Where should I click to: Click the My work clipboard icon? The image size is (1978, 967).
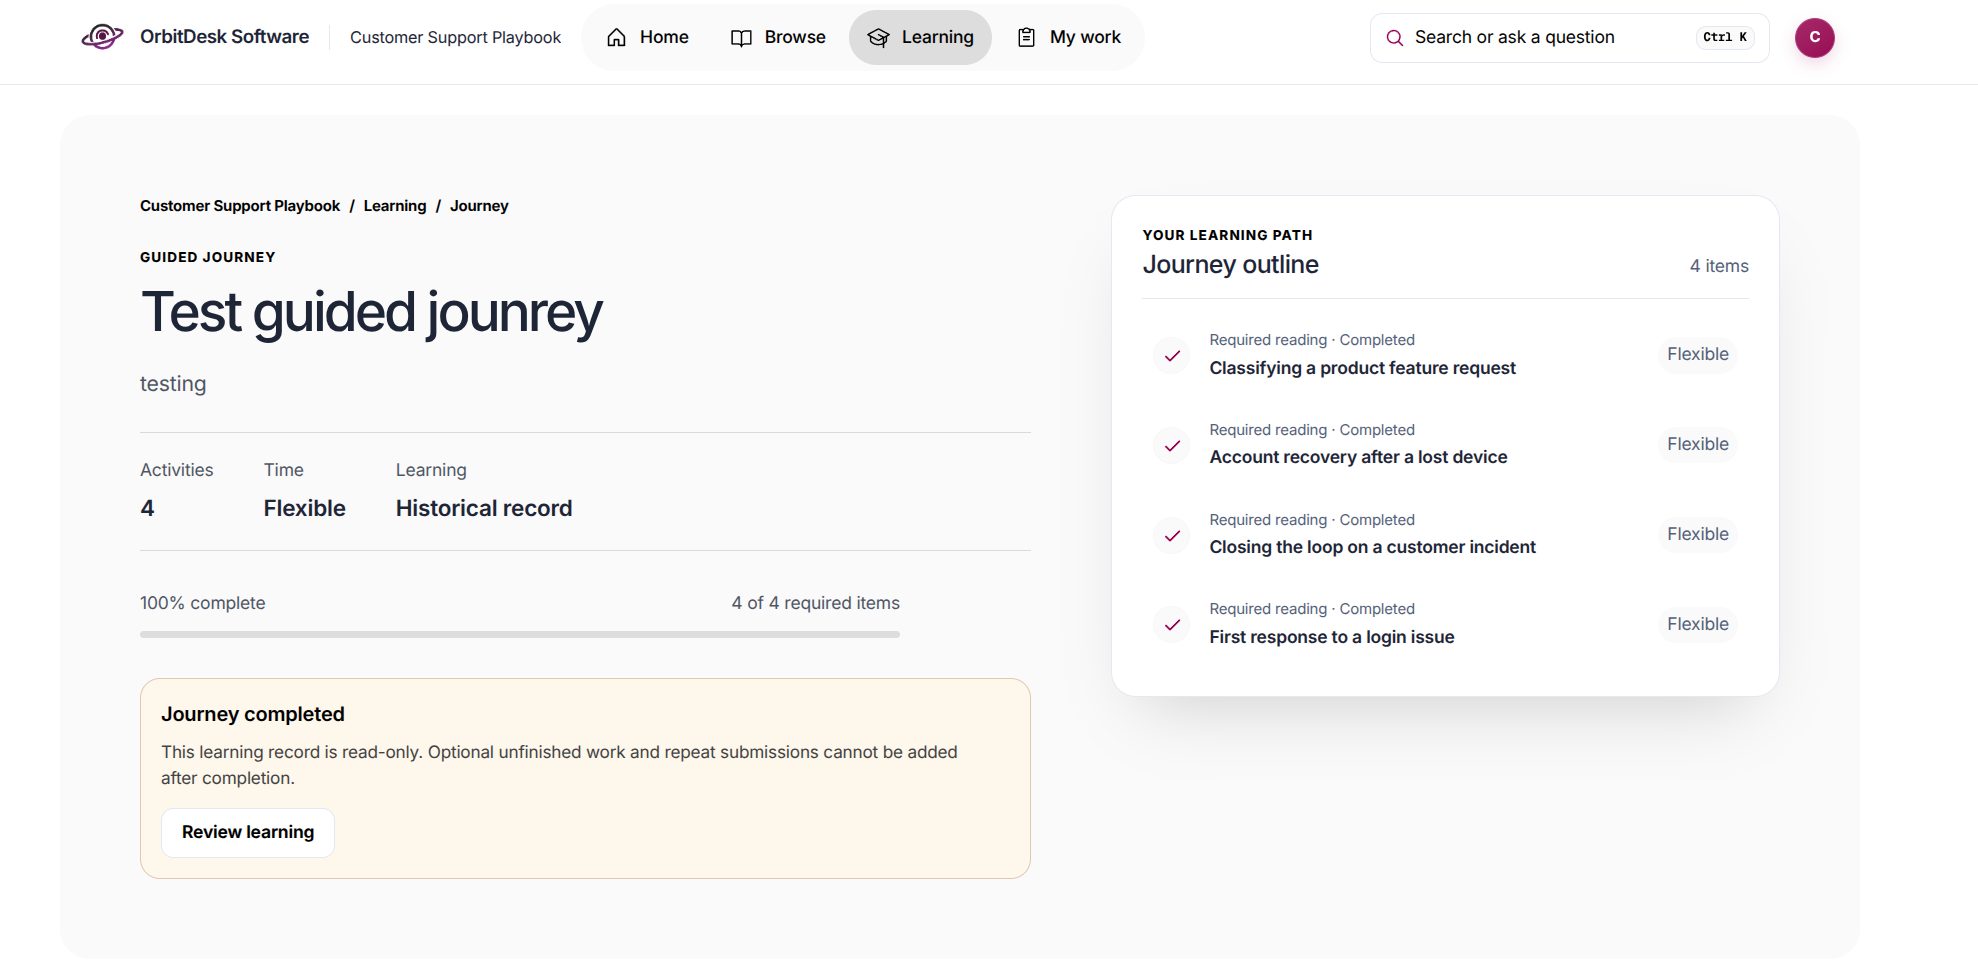tap(1026, 38)
